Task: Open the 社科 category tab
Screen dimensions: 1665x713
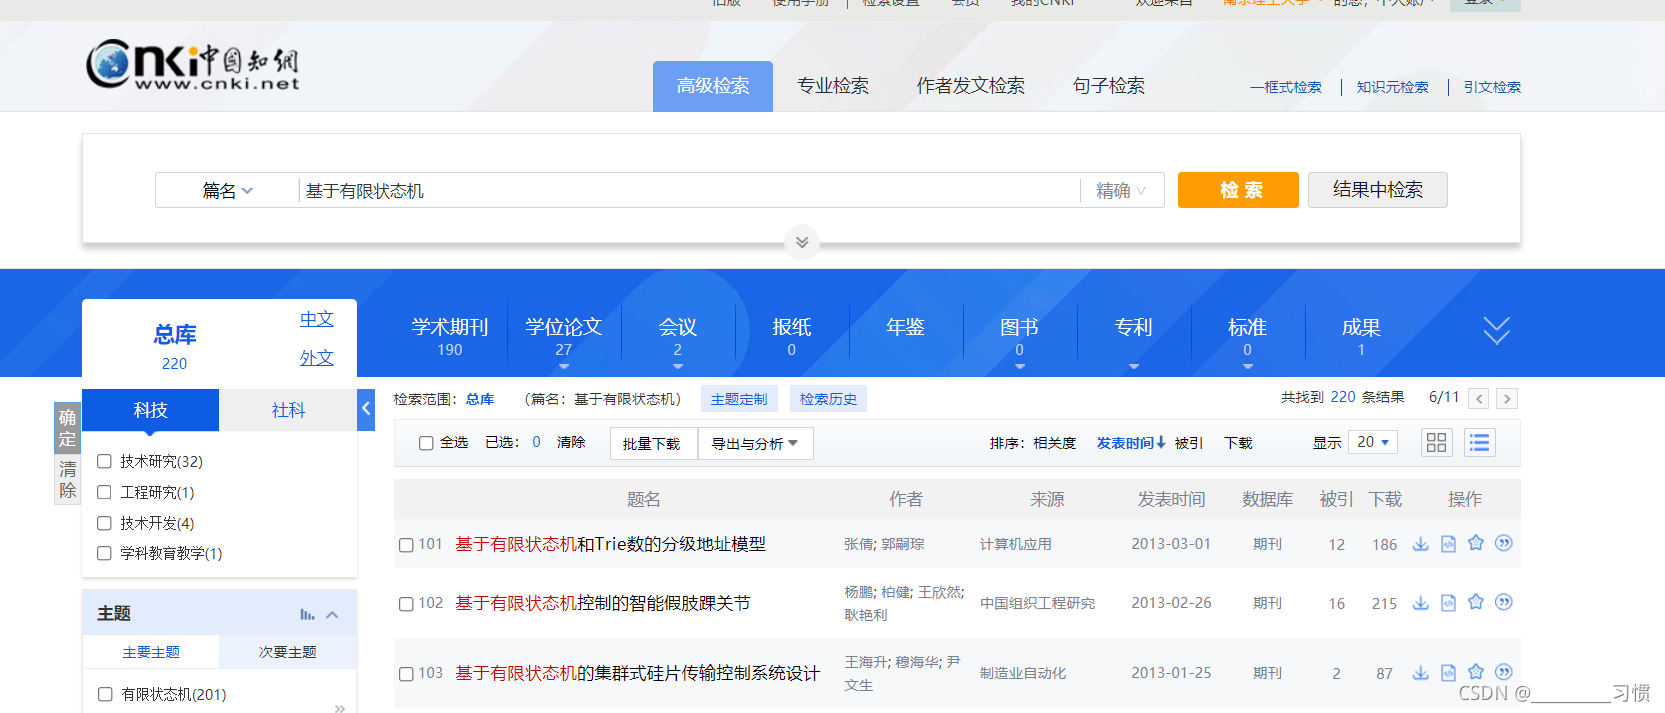Action: click(x=288, y=410)
